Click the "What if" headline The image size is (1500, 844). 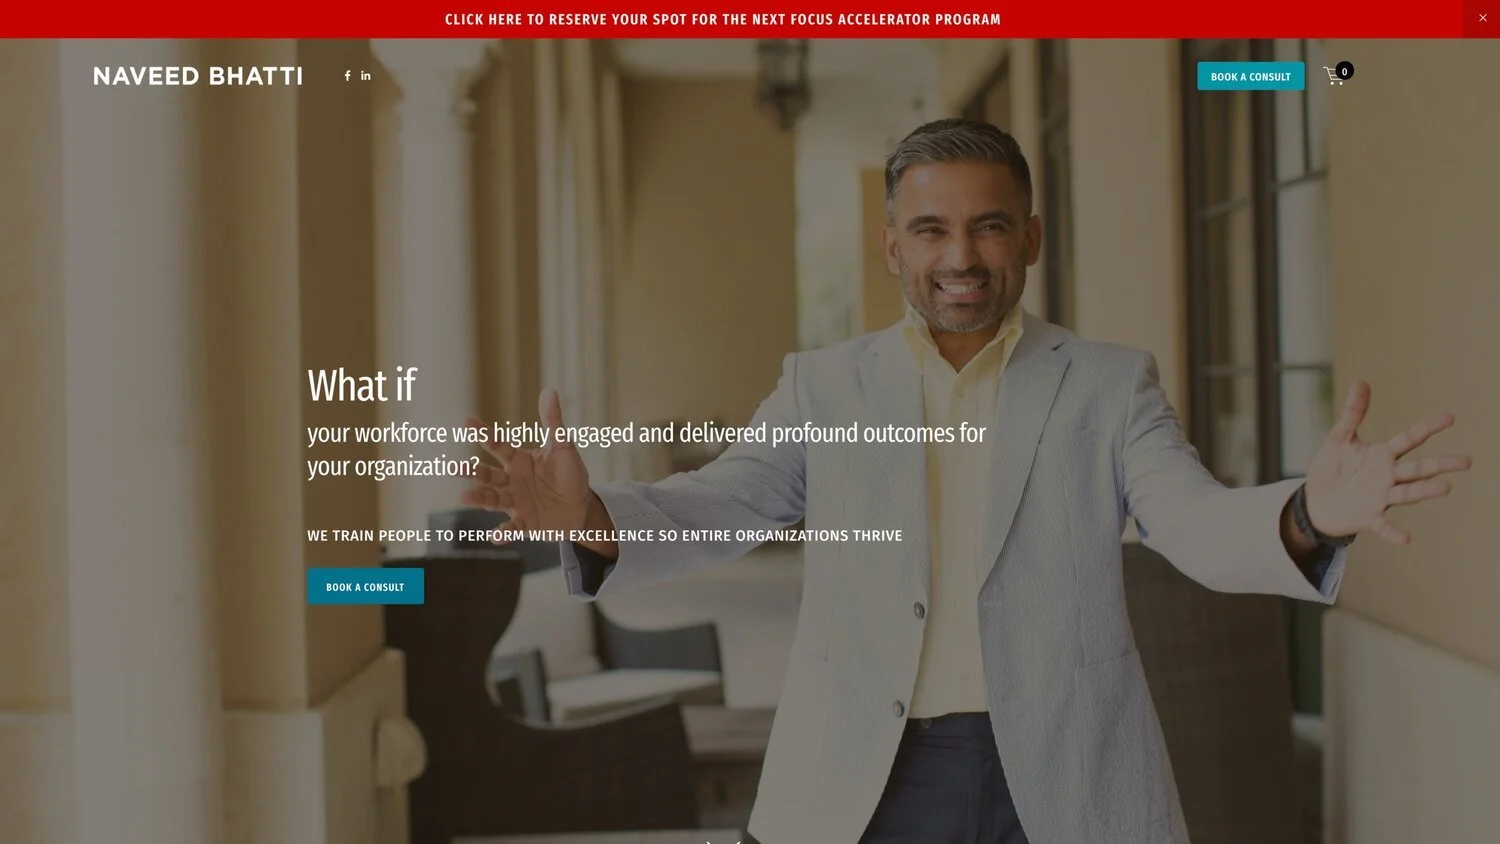362,385
